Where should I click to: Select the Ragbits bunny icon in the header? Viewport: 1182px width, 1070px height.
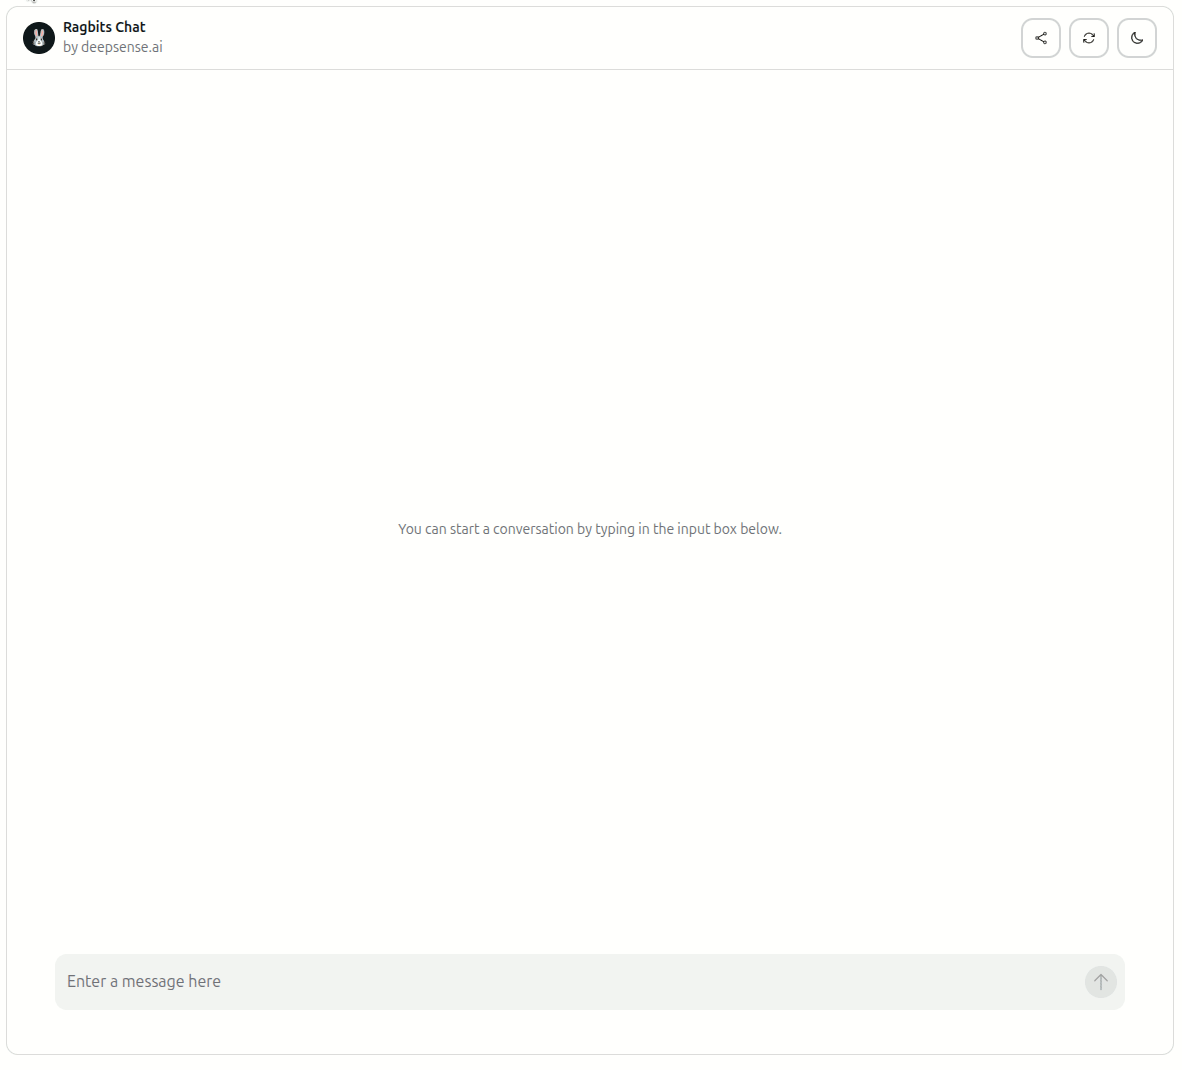[39, 38]
